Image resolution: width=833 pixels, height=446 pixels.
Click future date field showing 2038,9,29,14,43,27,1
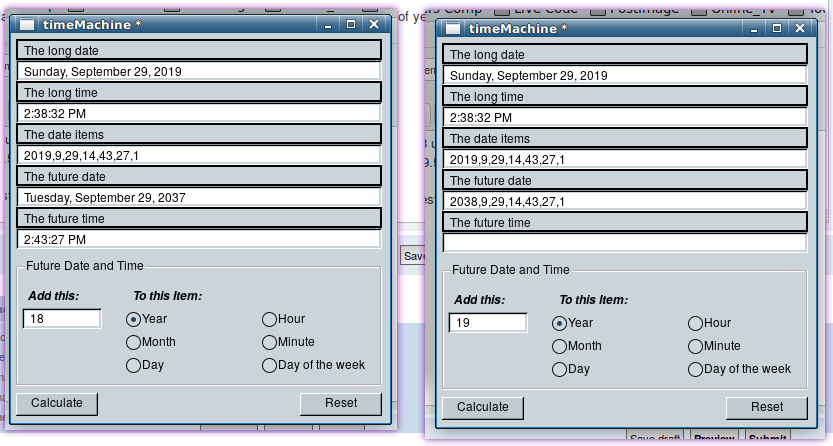coord(625,201)
